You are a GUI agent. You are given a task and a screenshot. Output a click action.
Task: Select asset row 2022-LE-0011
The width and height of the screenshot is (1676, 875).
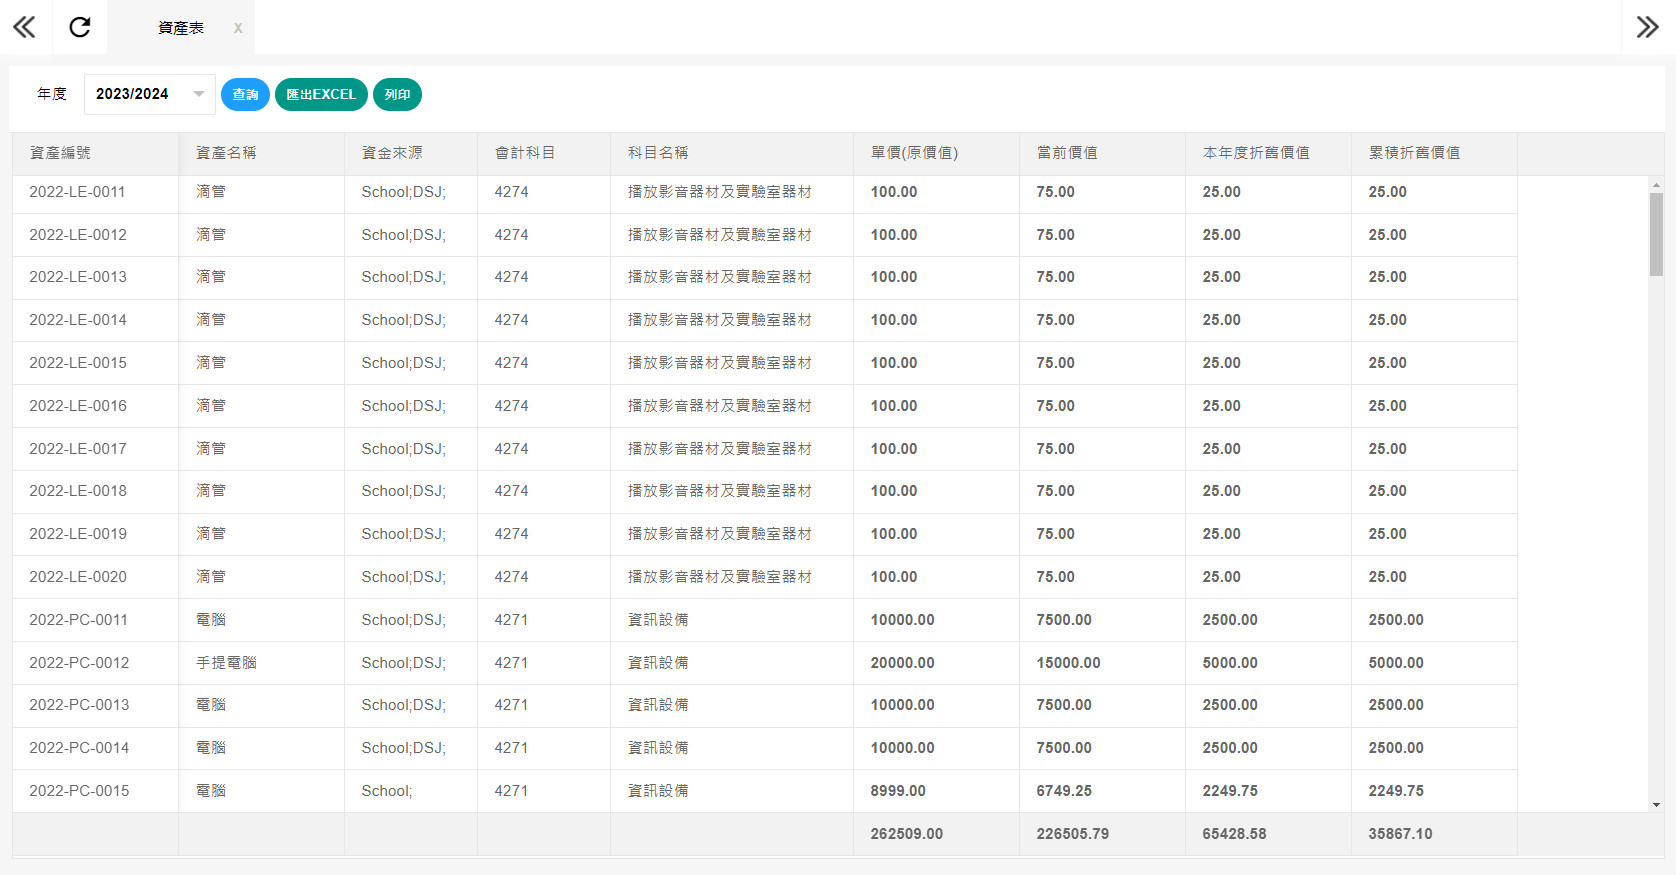pos(77,192)
